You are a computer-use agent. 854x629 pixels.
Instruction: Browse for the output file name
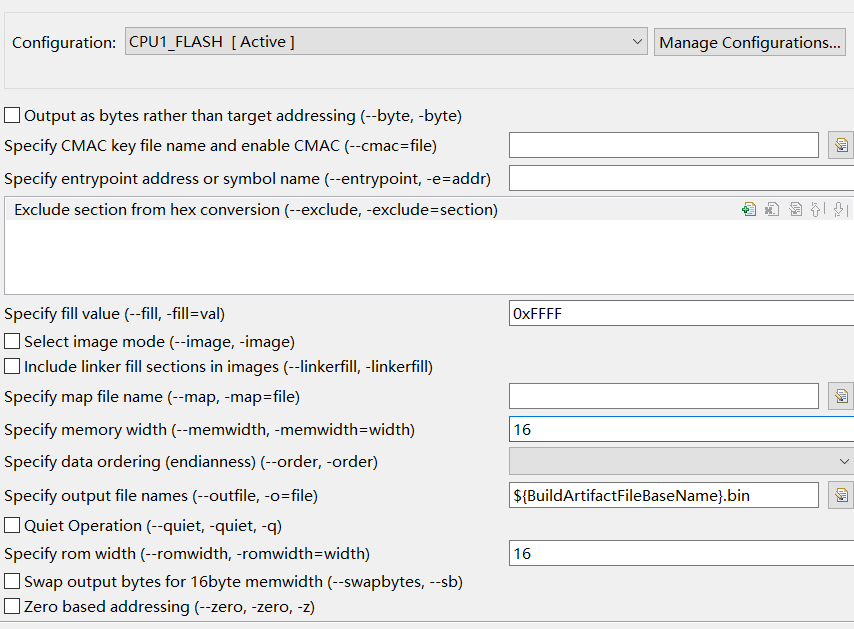[841, 495]
